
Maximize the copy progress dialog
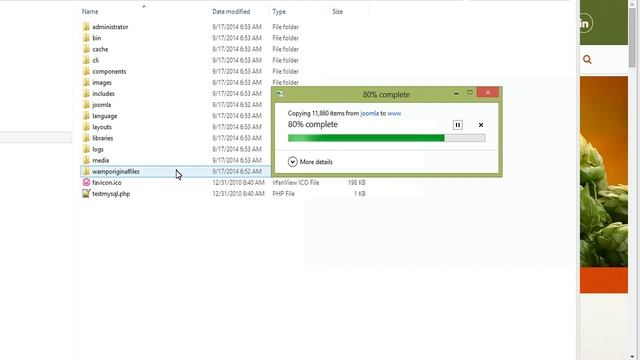[x=470, y=93]
